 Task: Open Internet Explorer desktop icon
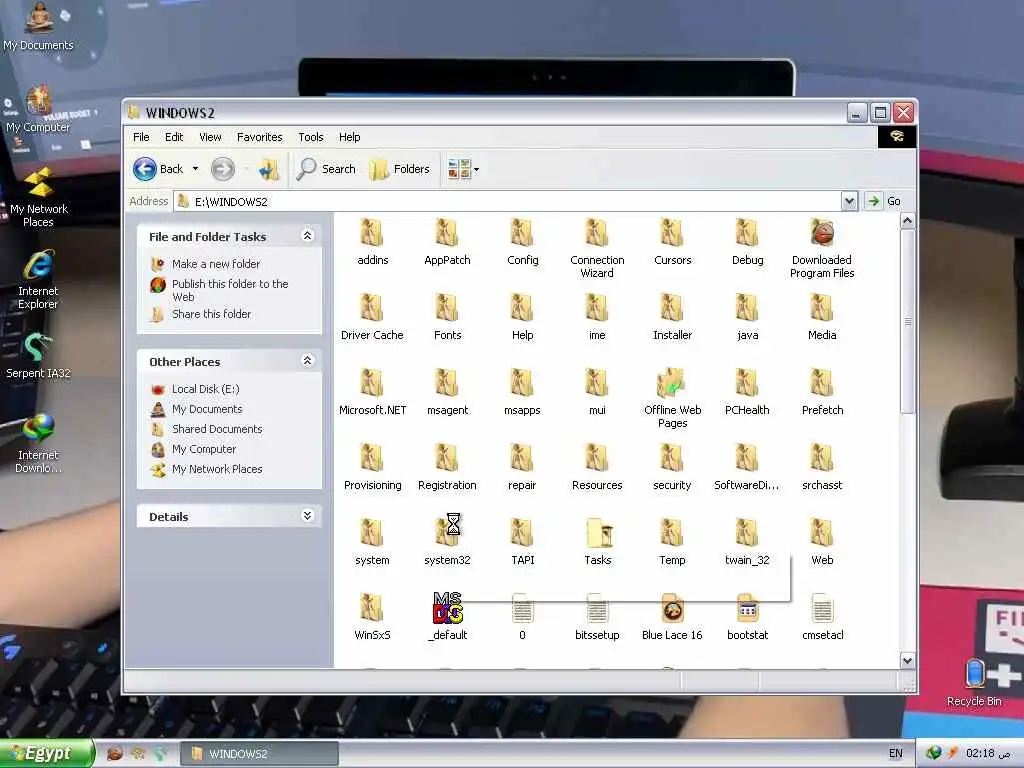click(38, 280)
